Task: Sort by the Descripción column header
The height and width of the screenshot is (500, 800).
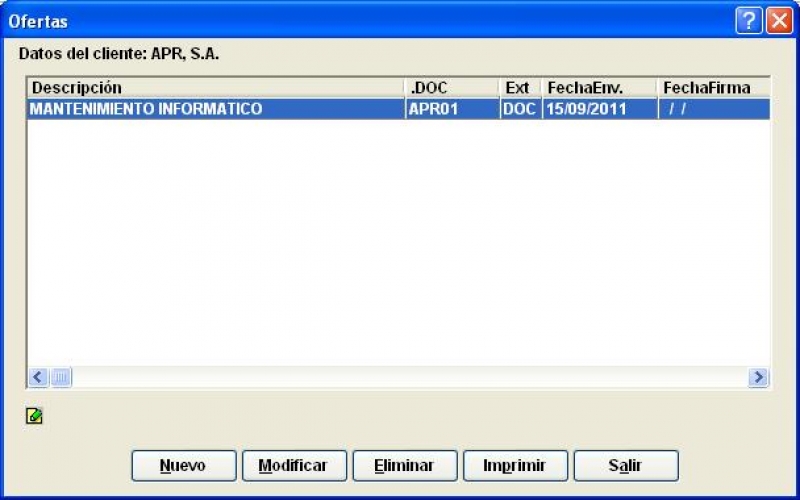Action: (216, 88)
